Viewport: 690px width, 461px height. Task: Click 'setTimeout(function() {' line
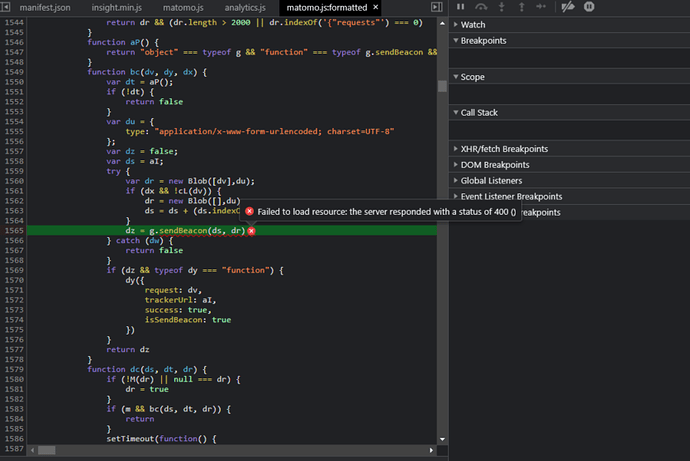coord(161,439)
